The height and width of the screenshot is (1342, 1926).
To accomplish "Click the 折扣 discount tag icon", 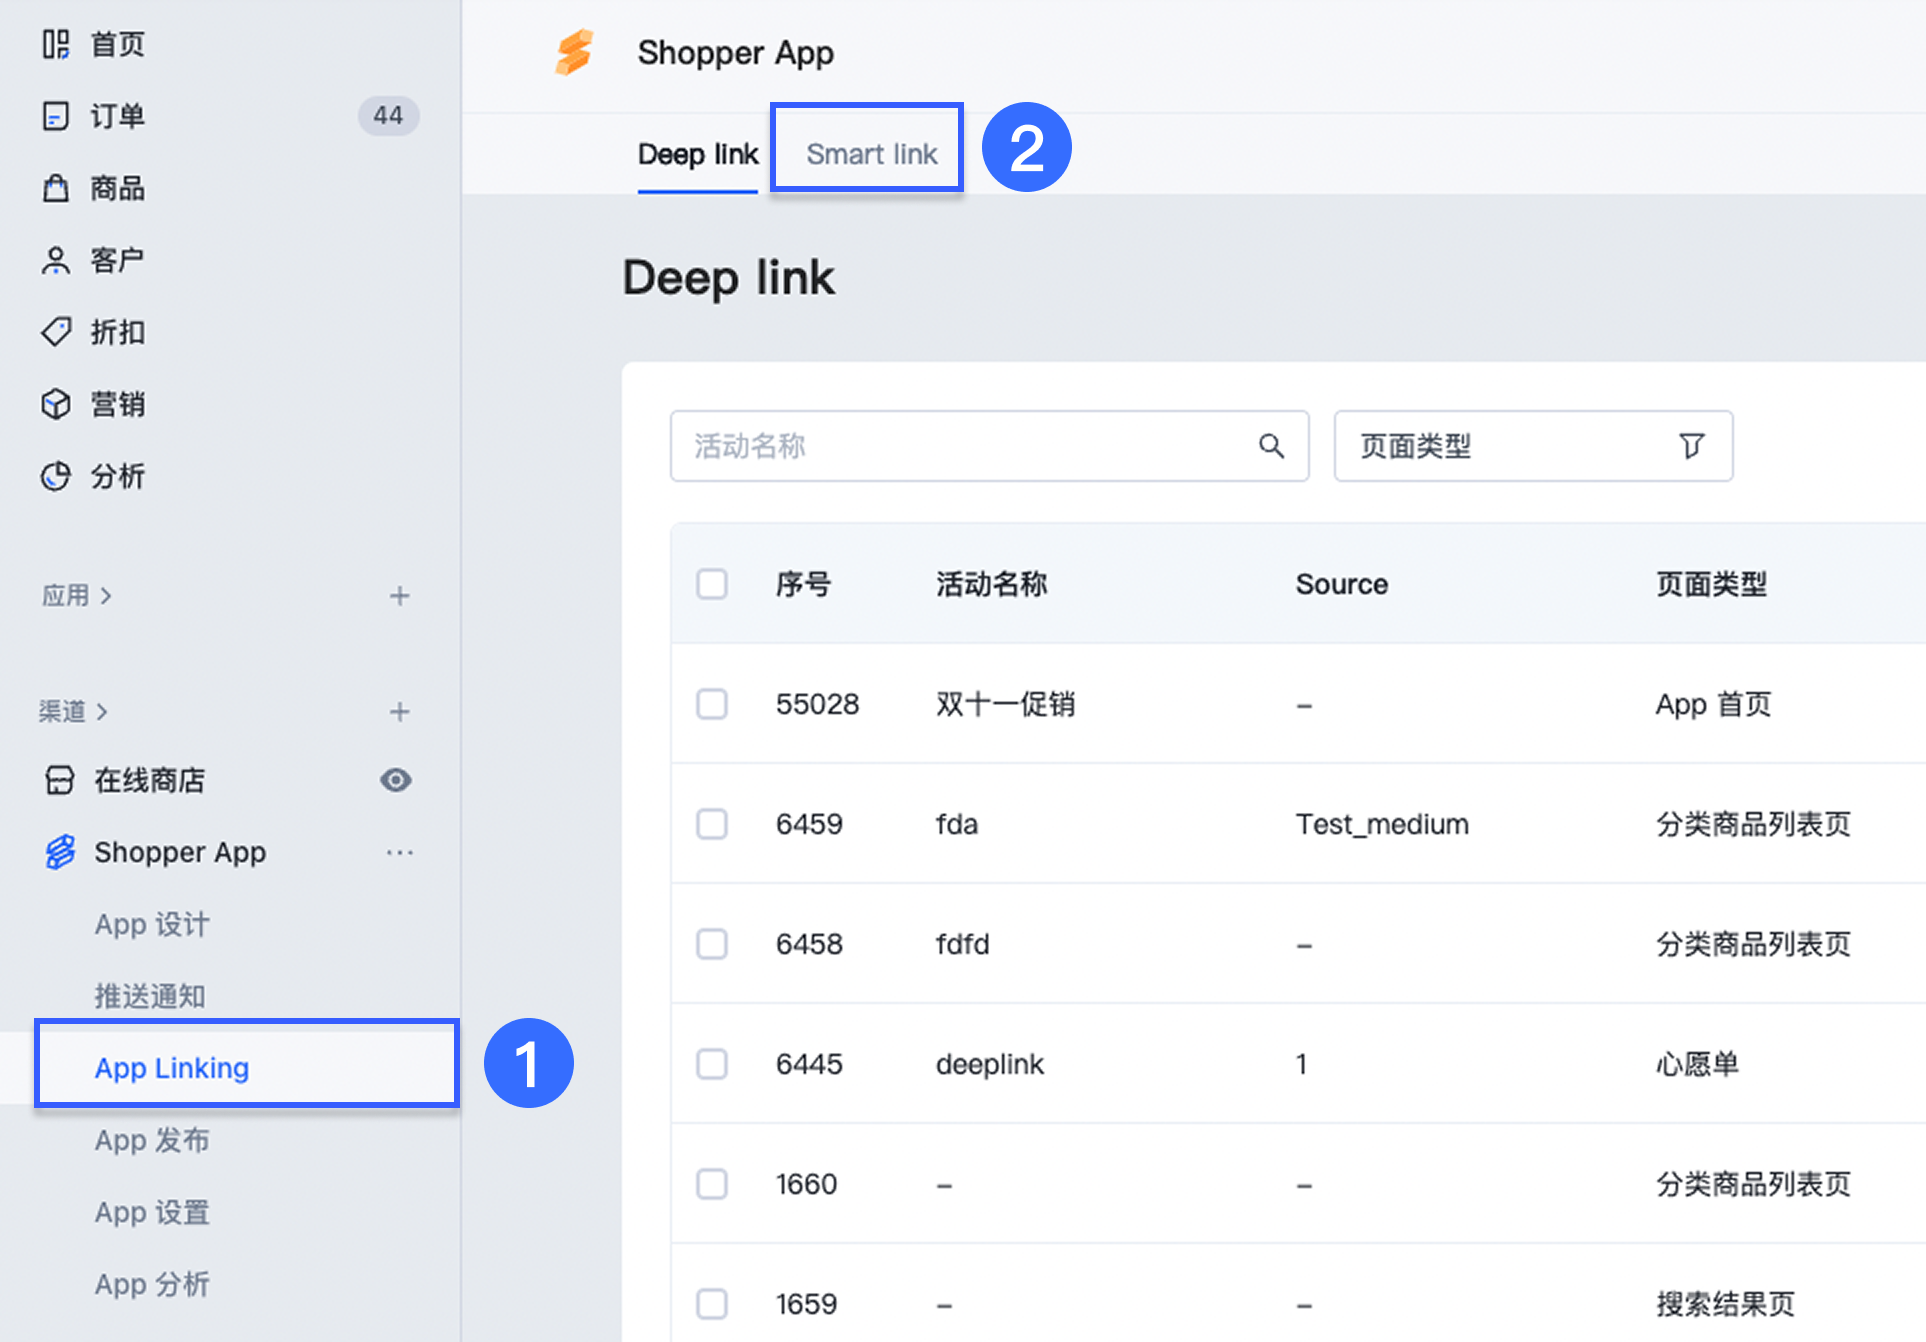I will (x=56, y=332).
